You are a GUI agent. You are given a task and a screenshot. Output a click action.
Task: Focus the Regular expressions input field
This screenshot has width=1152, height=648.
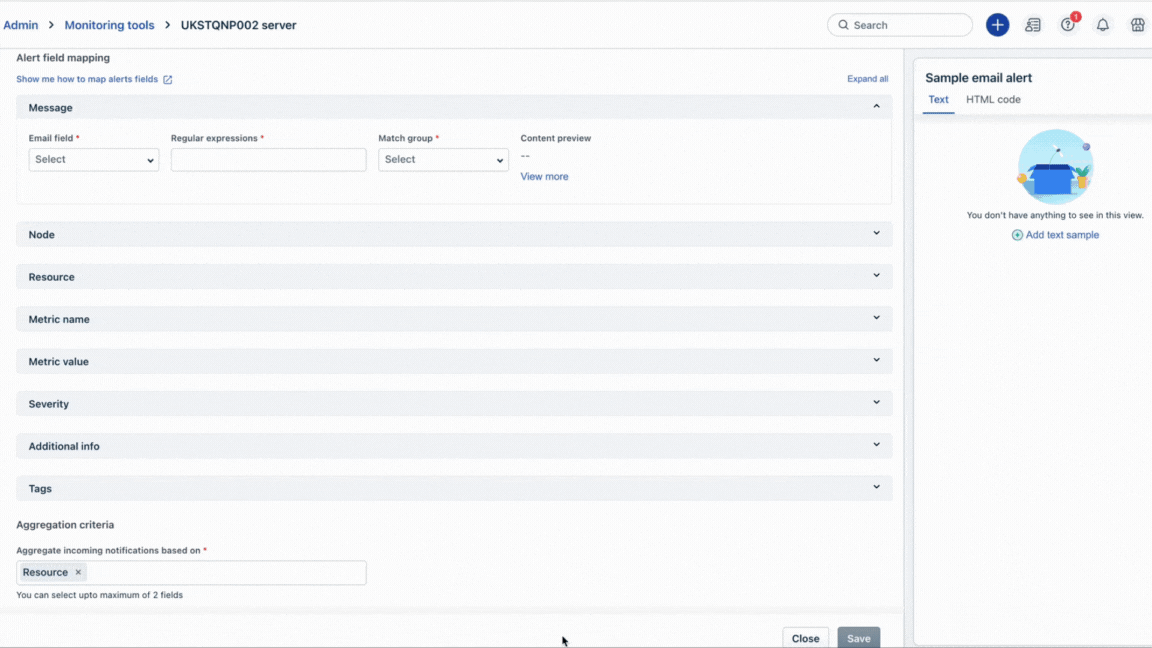(268, 159)
